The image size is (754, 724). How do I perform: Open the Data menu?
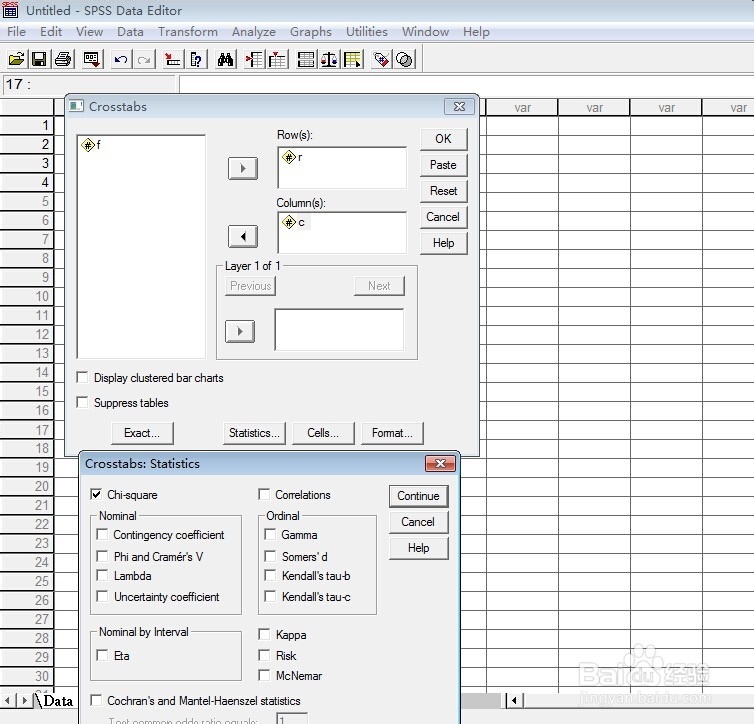click(130, 32)
